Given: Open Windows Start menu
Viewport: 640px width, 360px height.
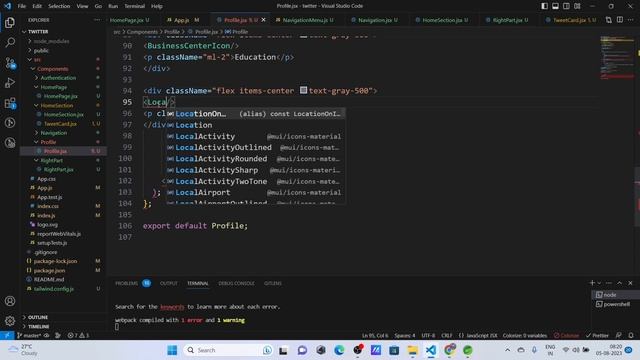Looking at the screenshot, I should (x=172, y=350).
